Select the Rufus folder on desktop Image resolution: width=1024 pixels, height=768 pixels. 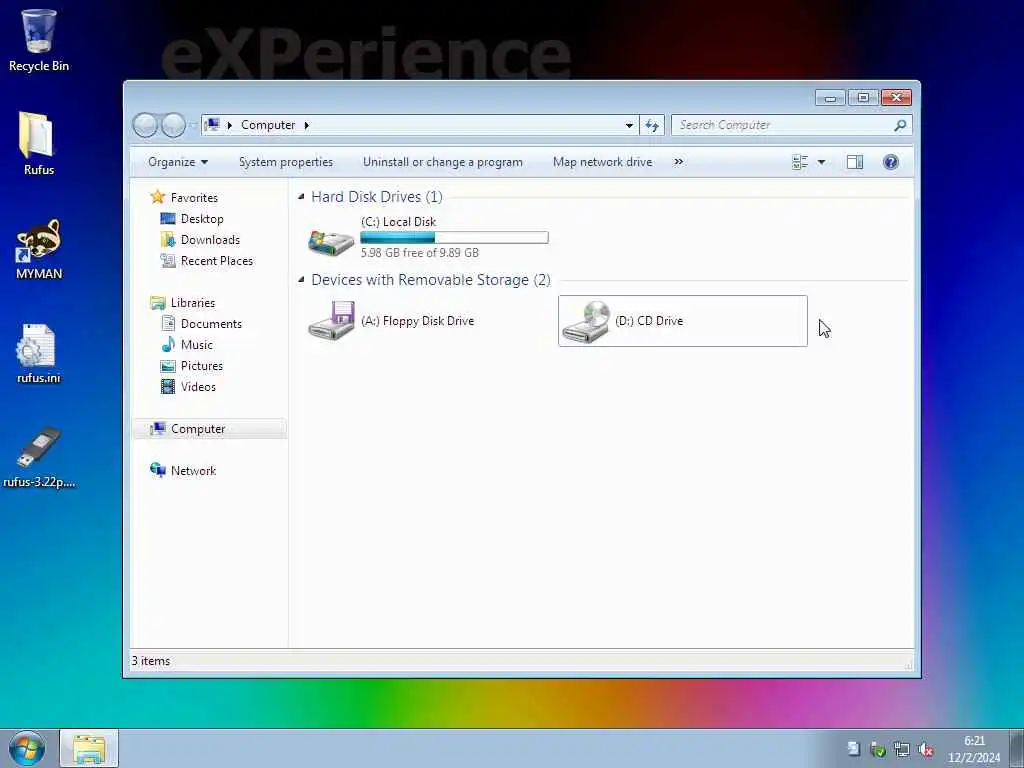click(x=37, y=135)
